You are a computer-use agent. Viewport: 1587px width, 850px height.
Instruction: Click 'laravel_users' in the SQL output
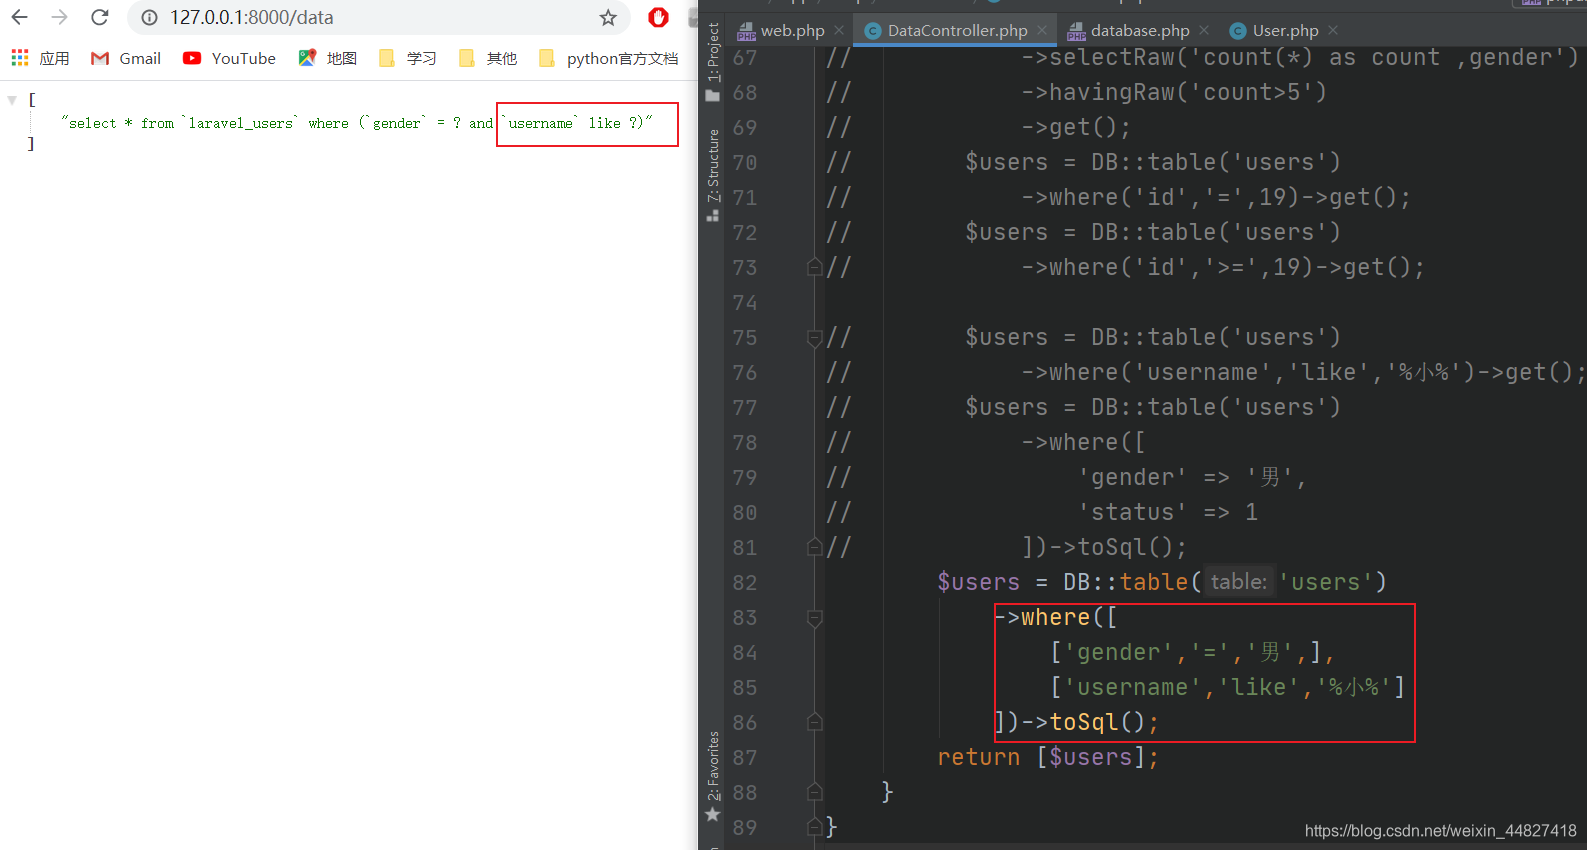click(240, 123)
